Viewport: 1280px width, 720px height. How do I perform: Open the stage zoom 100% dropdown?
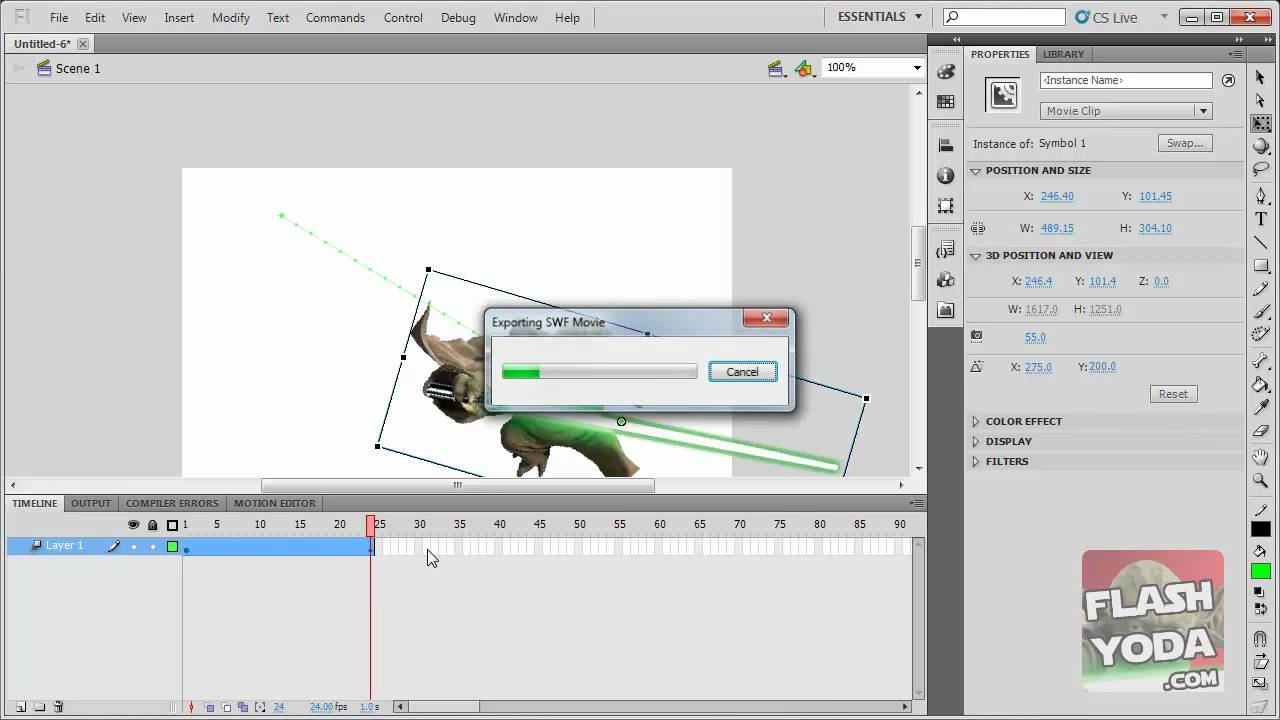[916, 68]
